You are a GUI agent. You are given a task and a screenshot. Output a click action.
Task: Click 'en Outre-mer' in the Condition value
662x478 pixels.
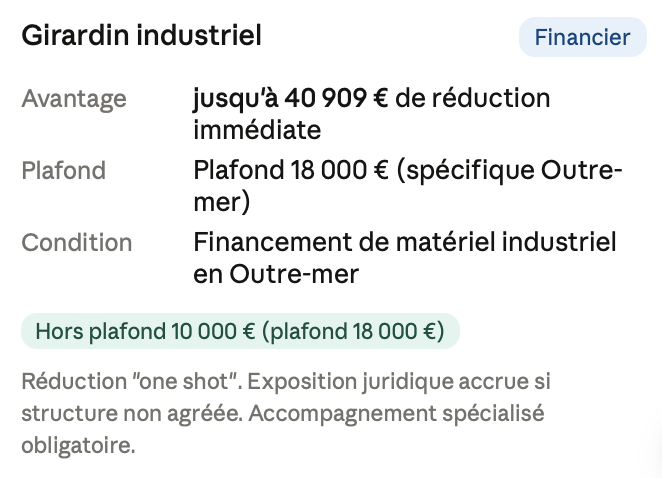coord(276,274)
